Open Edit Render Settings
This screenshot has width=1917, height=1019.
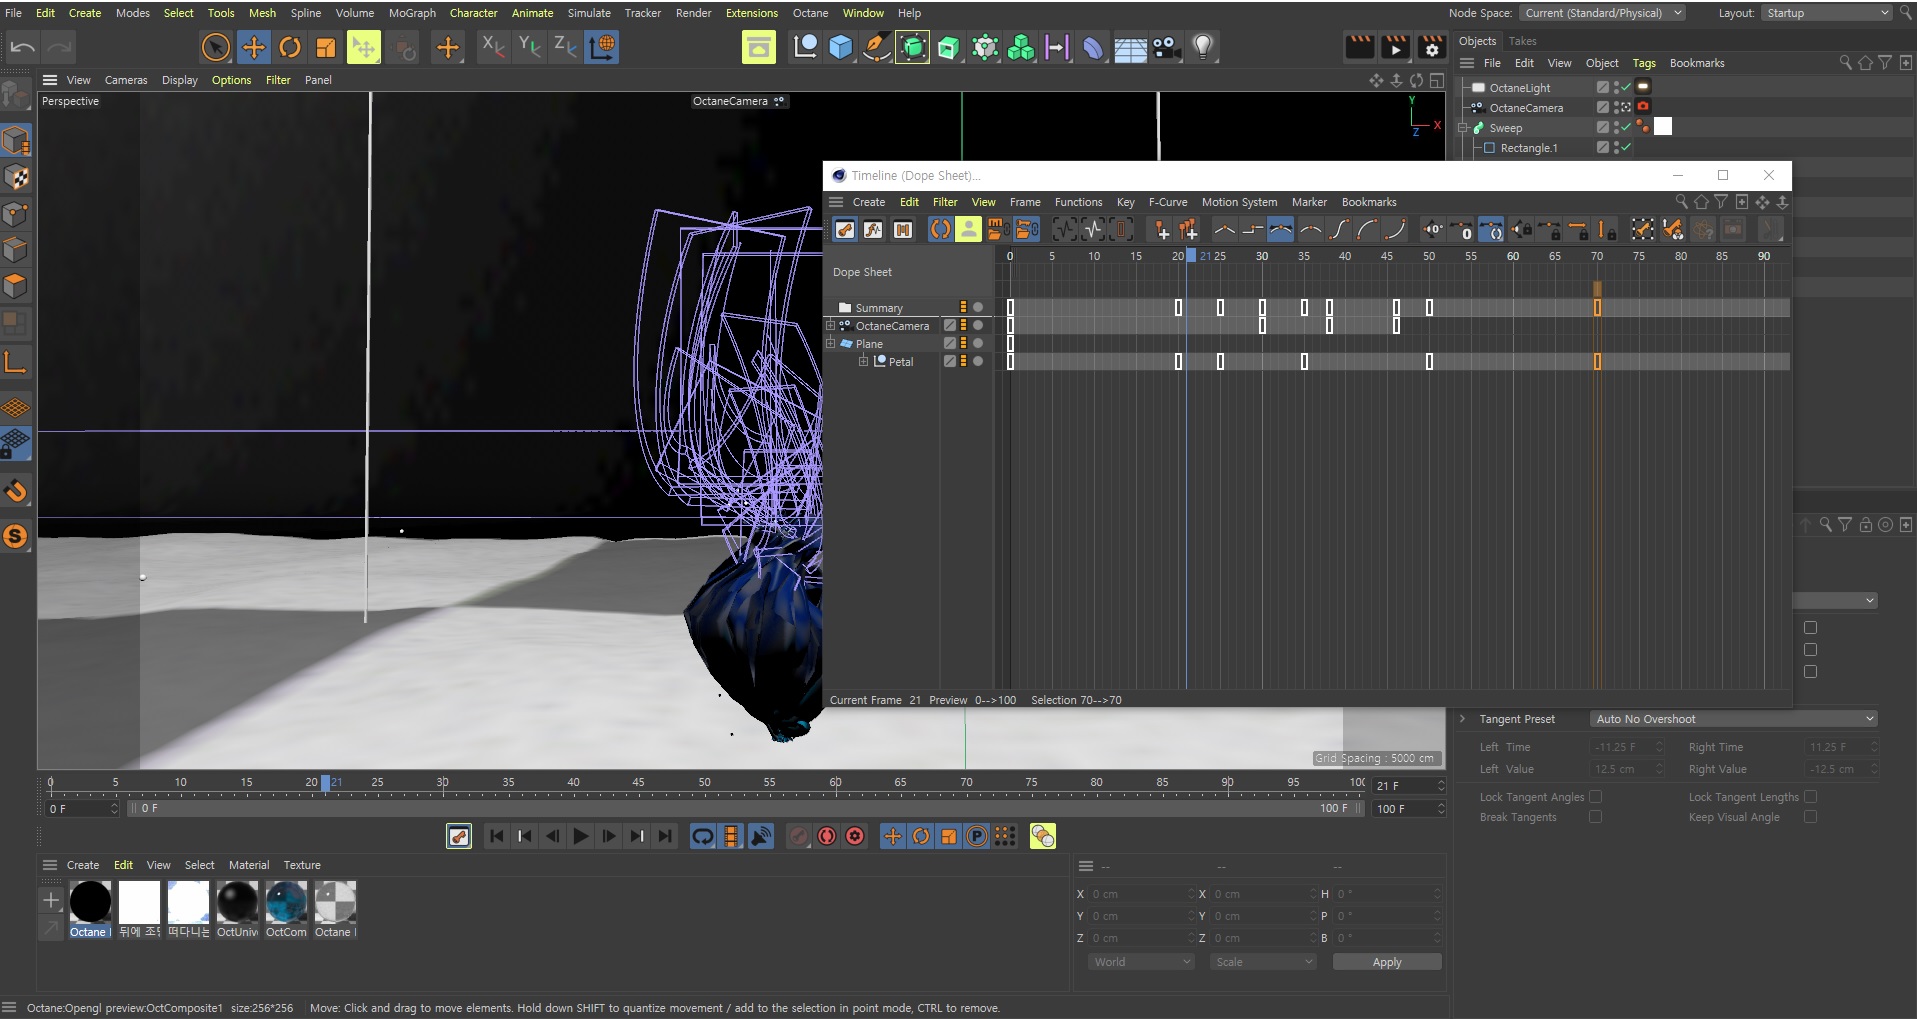[x=1432, y=47]
